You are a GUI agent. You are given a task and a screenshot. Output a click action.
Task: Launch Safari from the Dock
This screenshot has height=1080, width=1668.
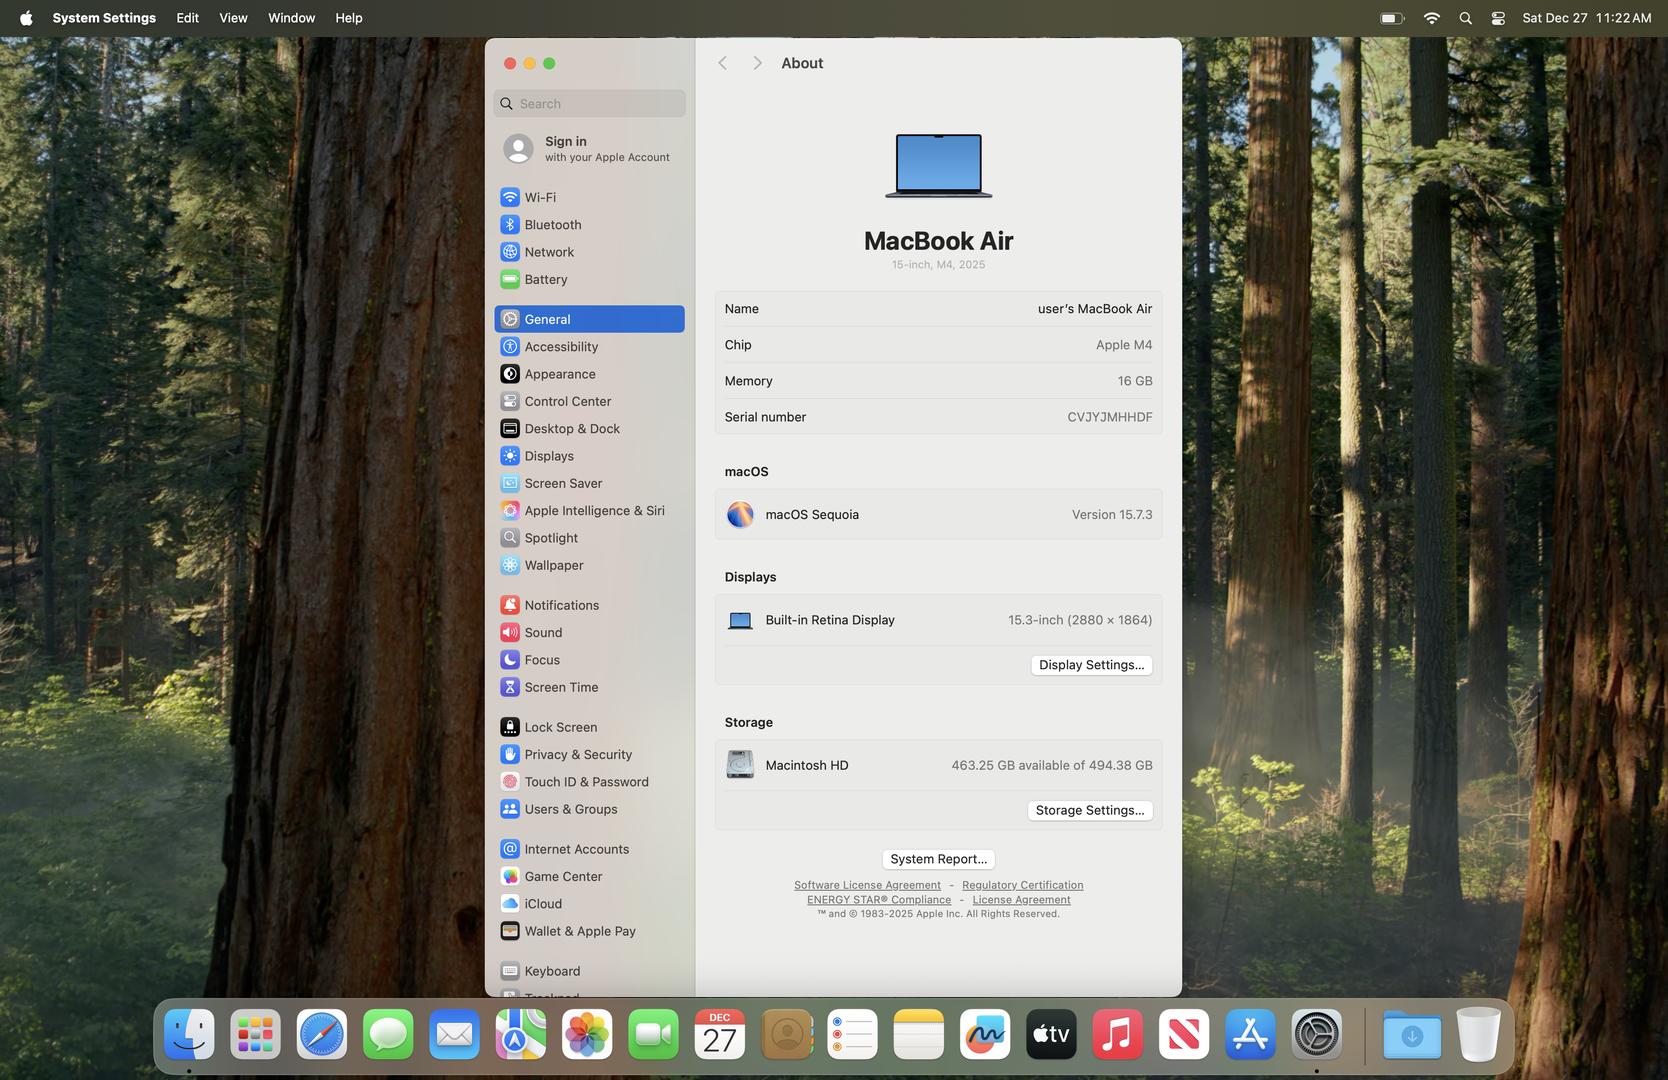click(321, 1035)
